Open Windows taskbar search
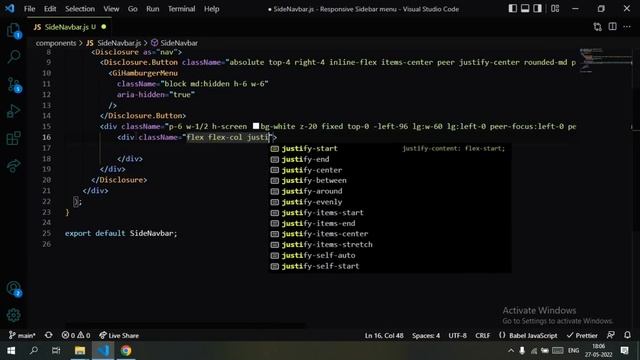 (x=33, y=351)
